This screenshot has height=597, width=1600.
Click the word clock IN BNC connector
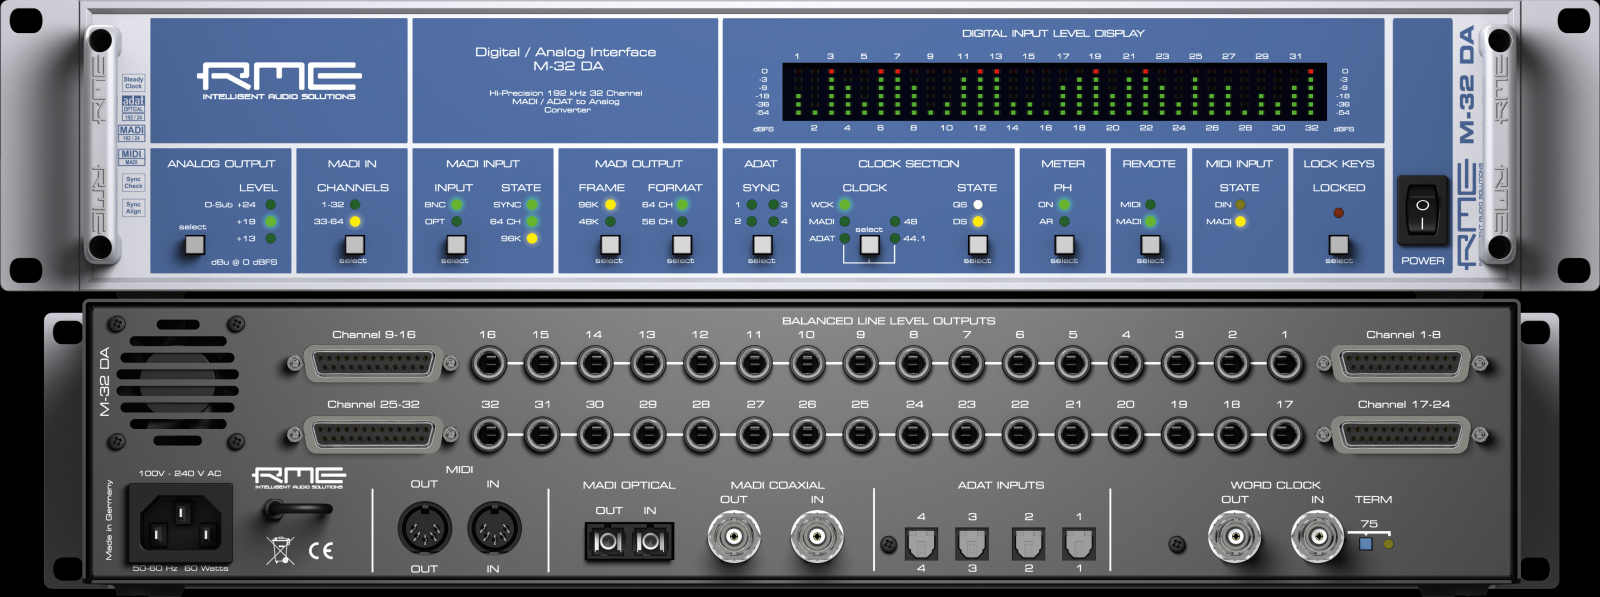pos(1317,537)
